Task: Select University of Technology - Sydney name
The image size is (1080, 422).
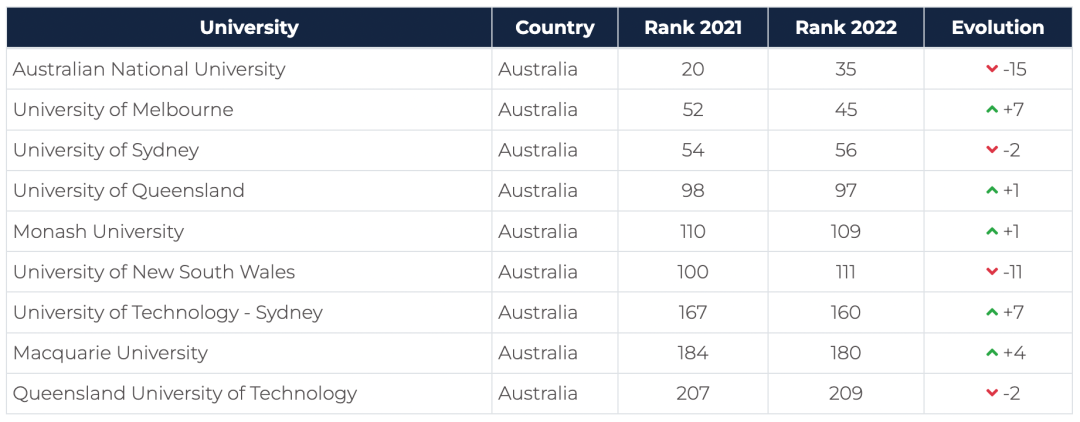Action: [x=168, y=312]
